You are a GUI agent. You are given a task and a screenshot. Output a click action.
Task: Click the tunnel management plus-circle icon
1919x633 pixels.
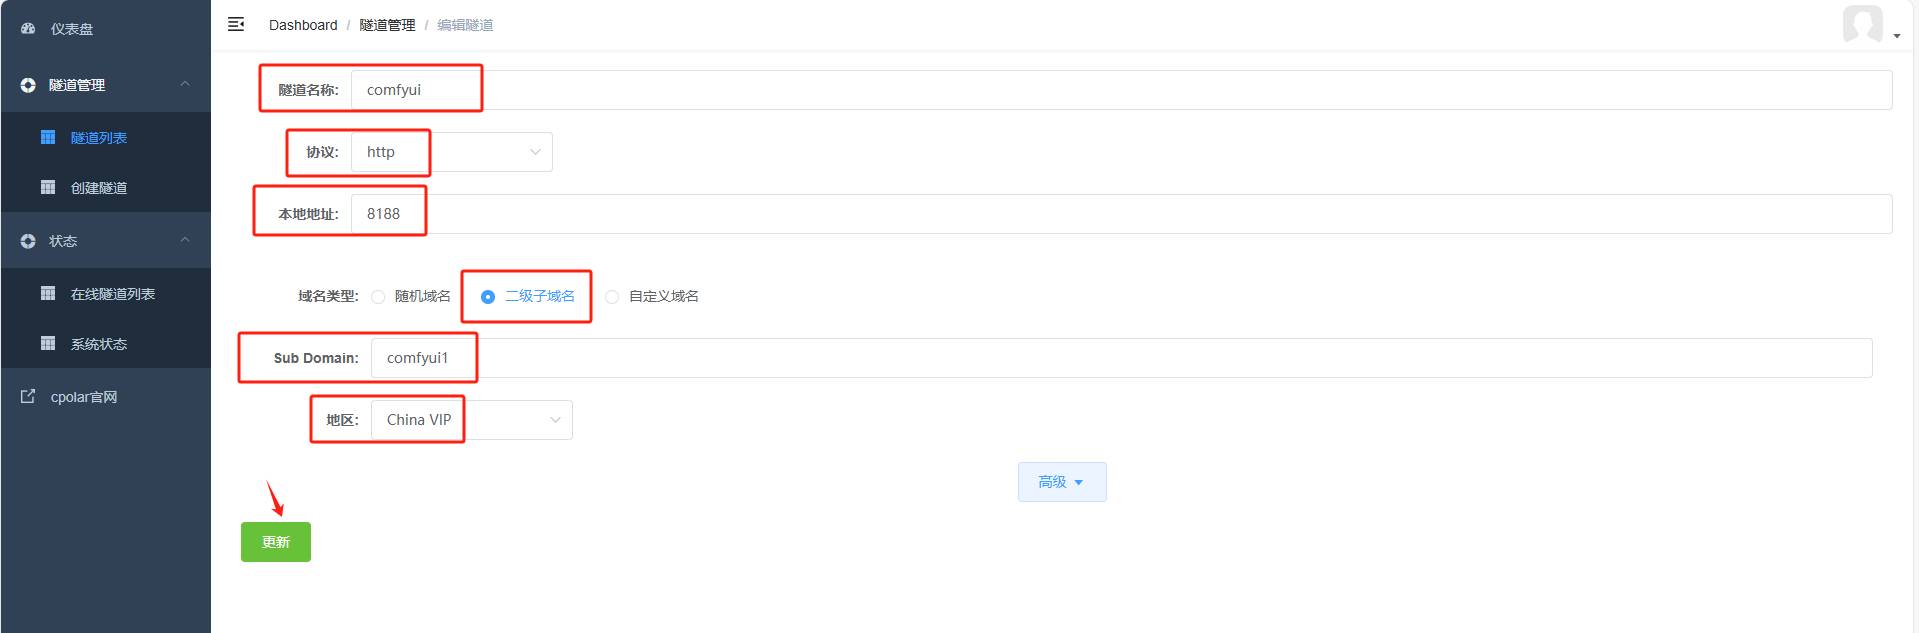[28, 85]
